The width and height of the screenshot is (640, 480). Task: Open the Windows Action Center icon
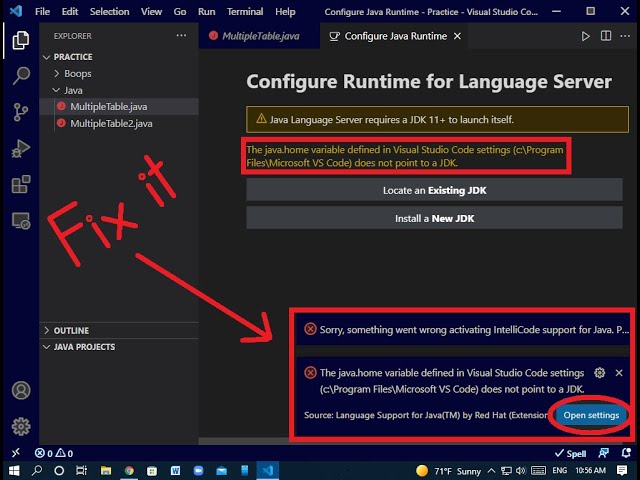pos(622,471)
